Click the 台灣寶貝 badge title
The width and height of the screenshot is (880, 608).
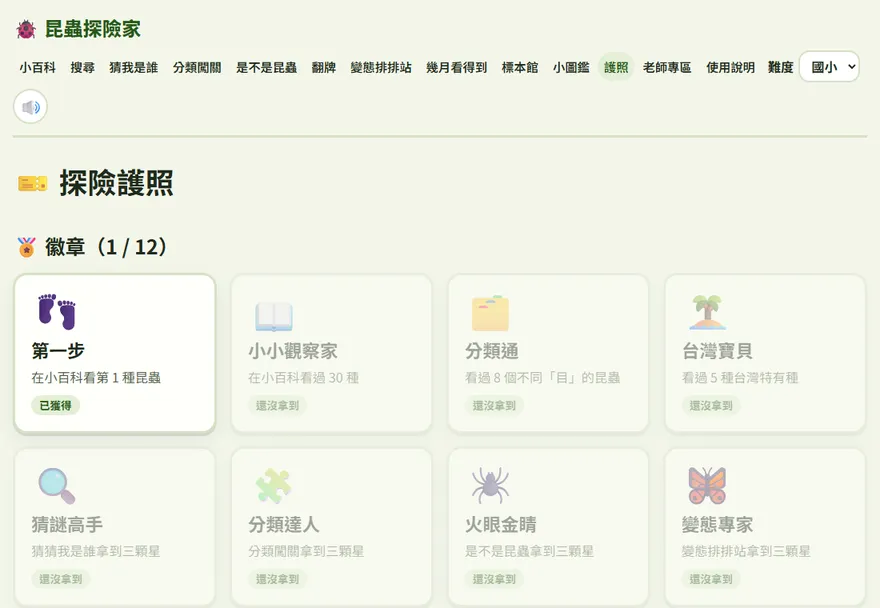coord(717,351)
